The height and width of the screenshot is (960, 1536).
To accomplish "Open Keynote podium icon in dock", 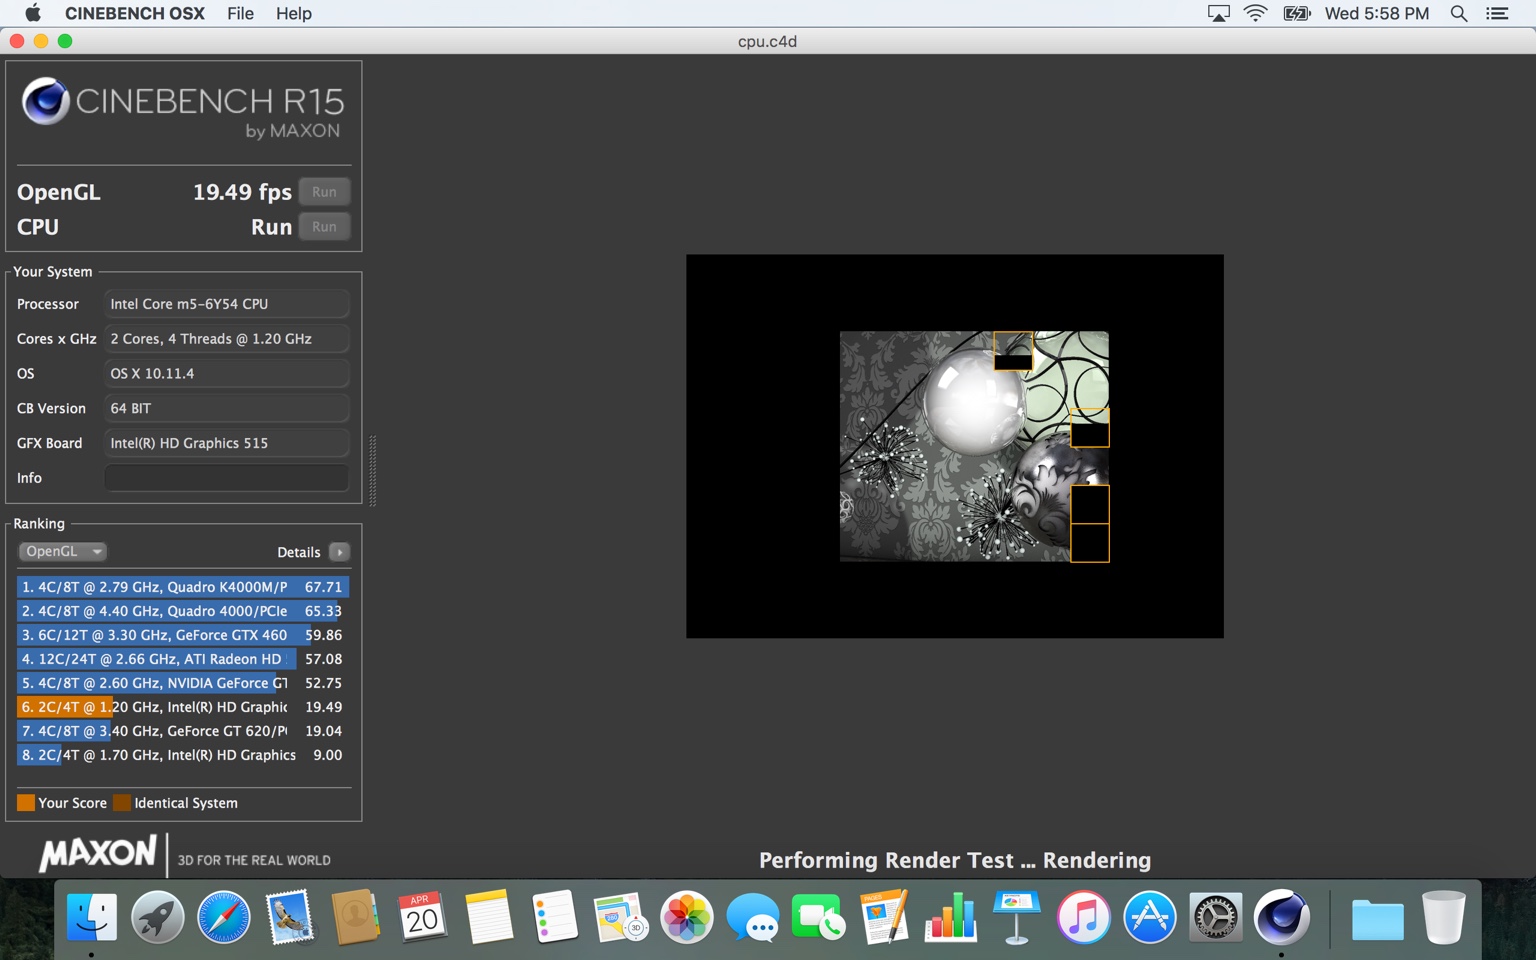I will (1016, 916).
